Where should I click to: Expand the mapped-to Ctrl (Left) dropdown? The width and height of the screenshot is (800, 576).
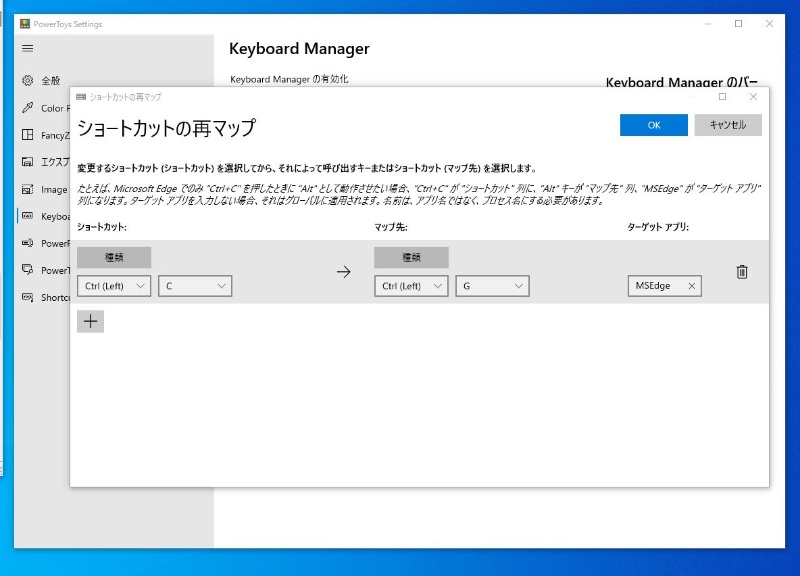pyautogui.click(x=411, y=286)
